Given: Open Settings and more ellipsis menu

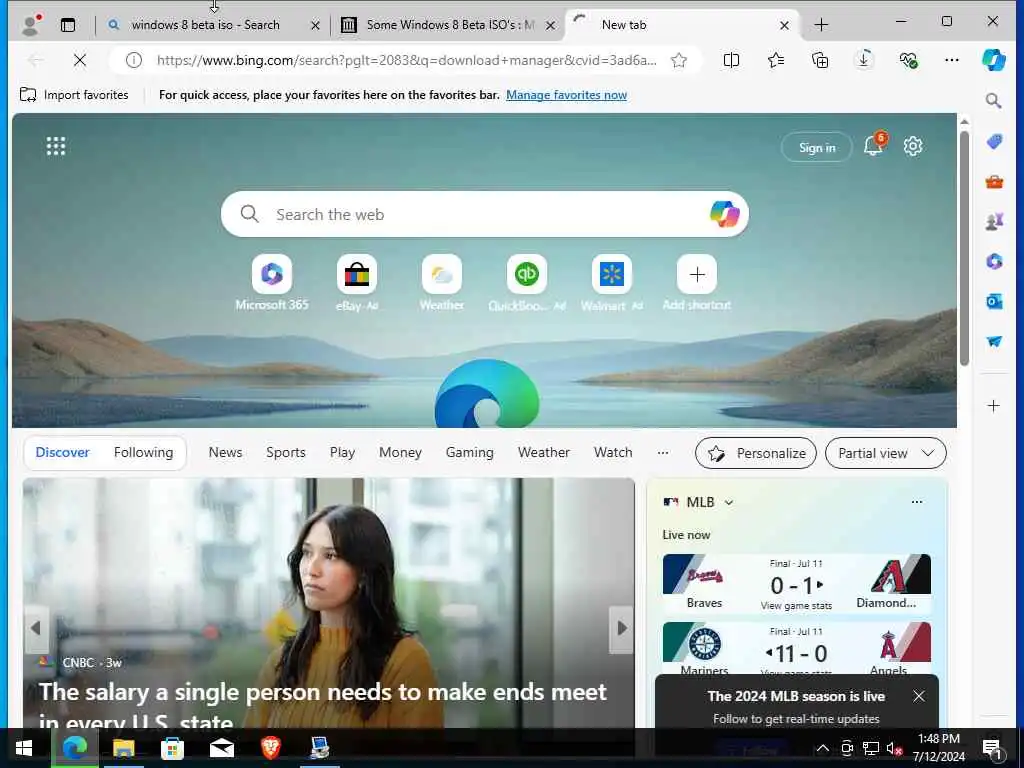Looking at the screenshot, I should point(952,60).
